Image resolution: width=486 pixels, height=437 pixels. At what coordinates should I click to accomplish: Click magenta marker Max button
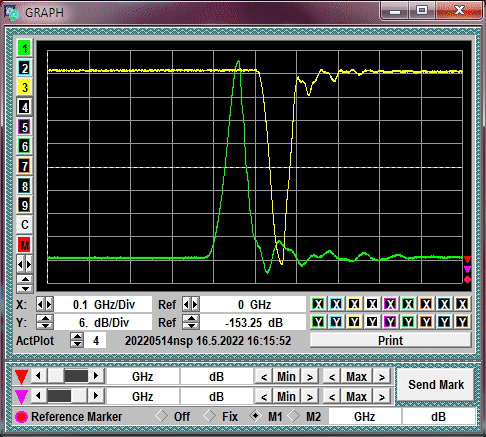(356, 396)
